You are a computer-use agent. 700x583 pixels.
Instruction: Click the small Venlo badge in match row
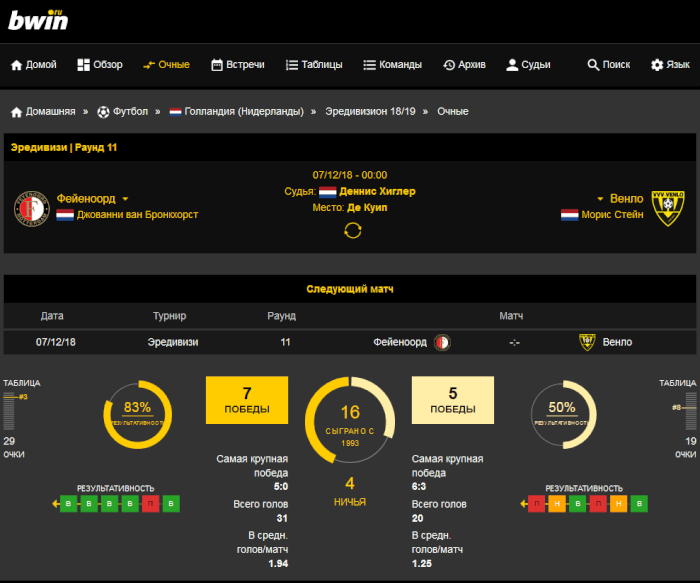(587, 342)
